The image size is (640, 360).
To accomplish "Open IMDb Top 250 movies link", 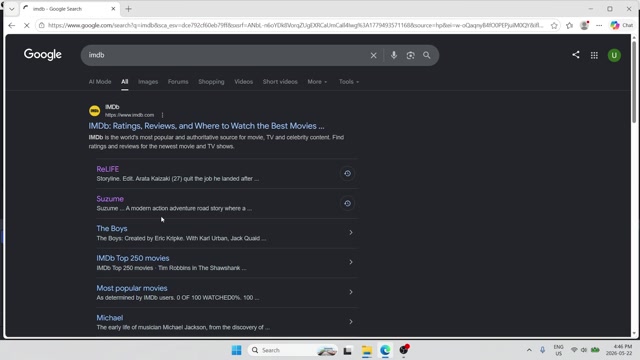I will pyautogui.click(x=133, y=258).
